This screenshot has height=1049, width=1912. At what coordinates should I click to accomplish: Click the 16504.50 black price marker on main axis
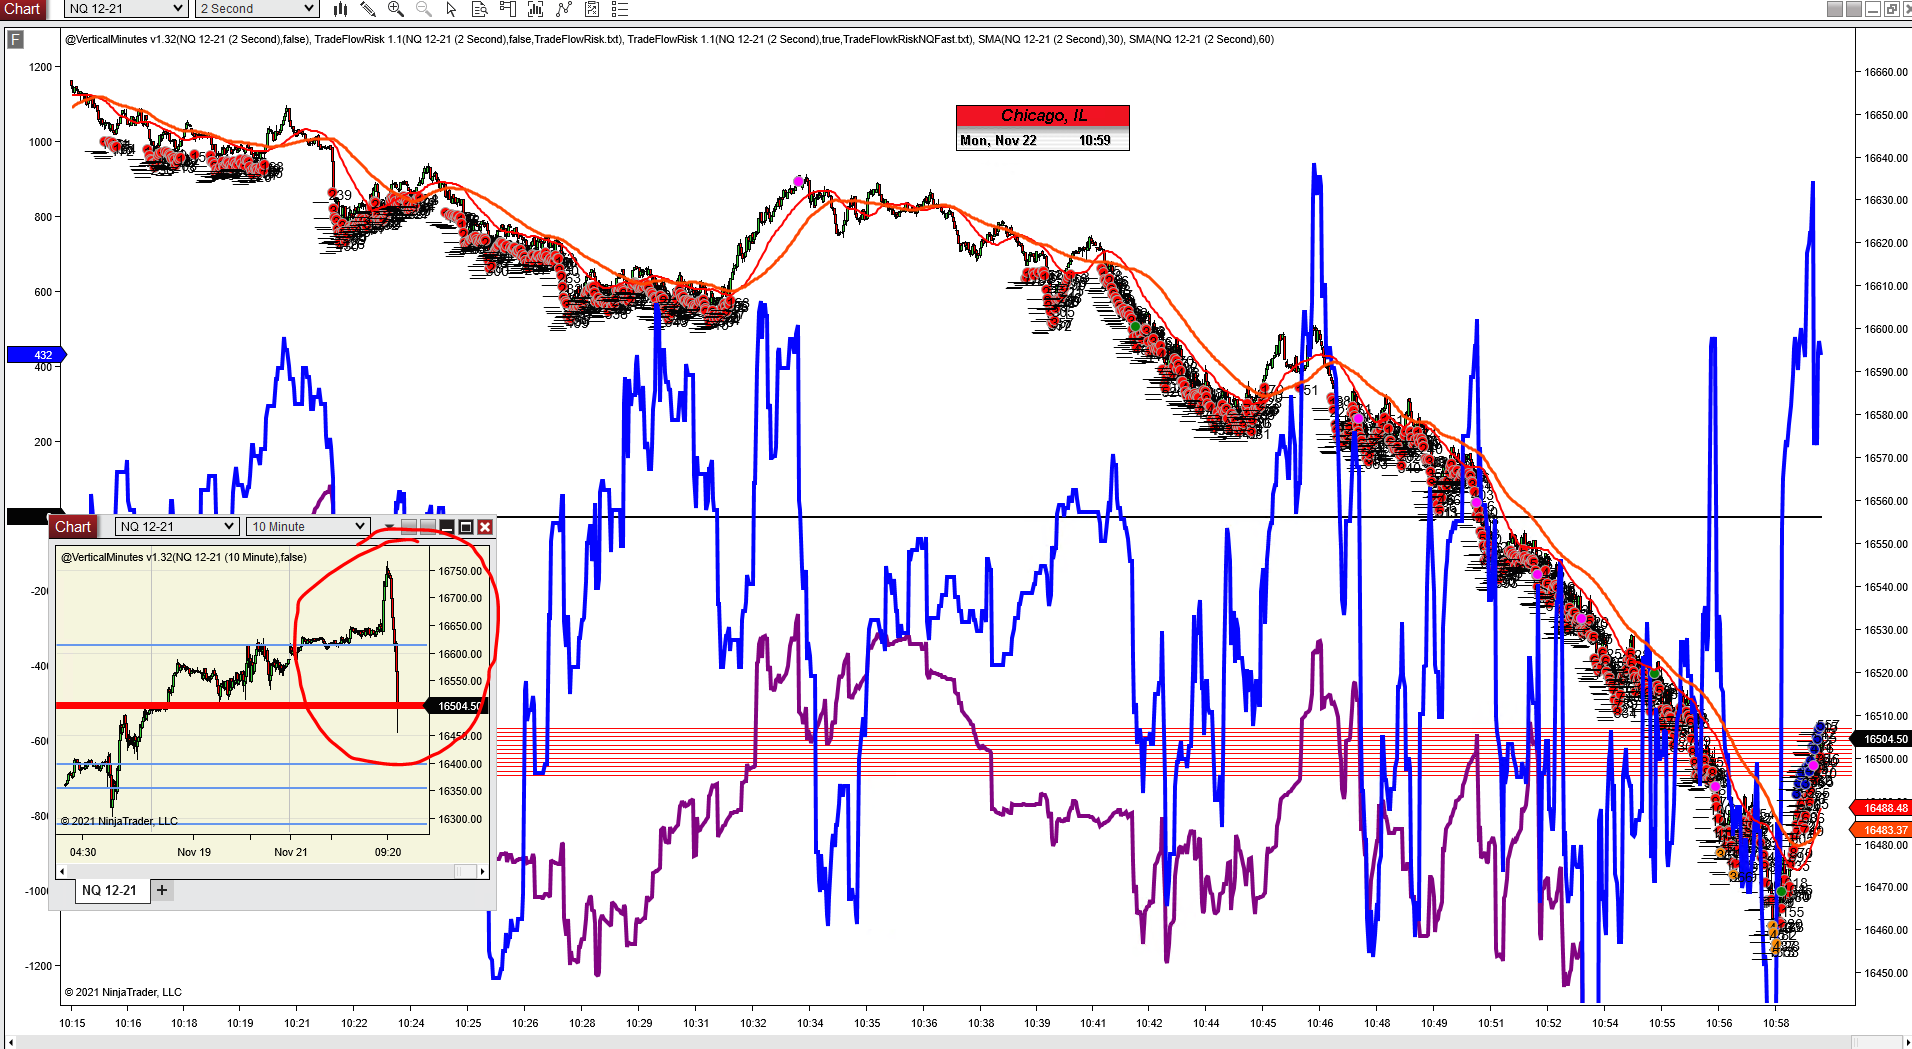(x=1882, y=739)
